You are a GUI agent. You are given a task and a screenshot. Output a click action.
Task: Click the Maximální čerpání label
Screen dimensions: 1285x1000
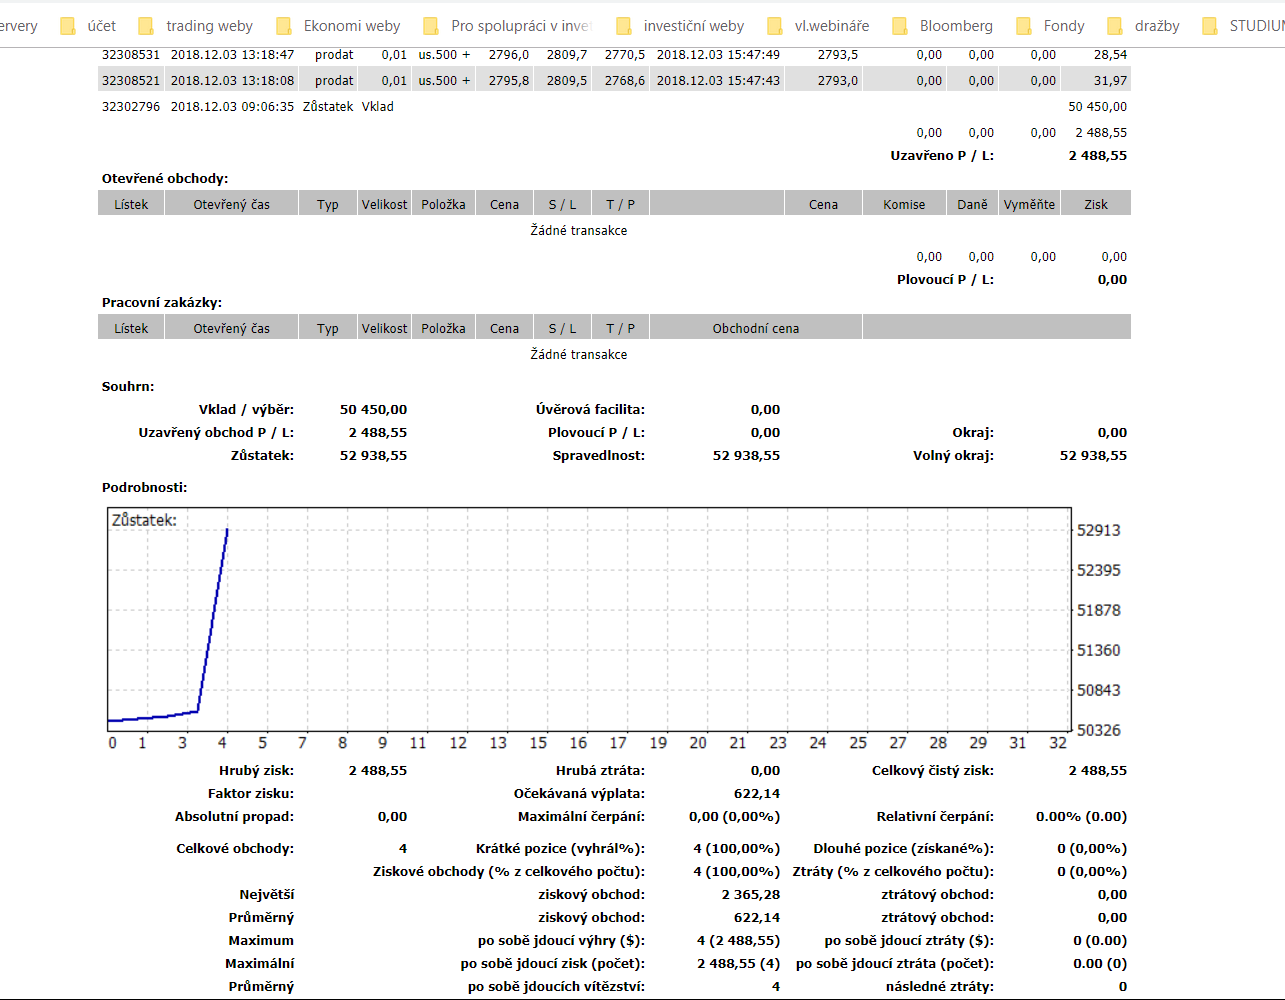582,817
